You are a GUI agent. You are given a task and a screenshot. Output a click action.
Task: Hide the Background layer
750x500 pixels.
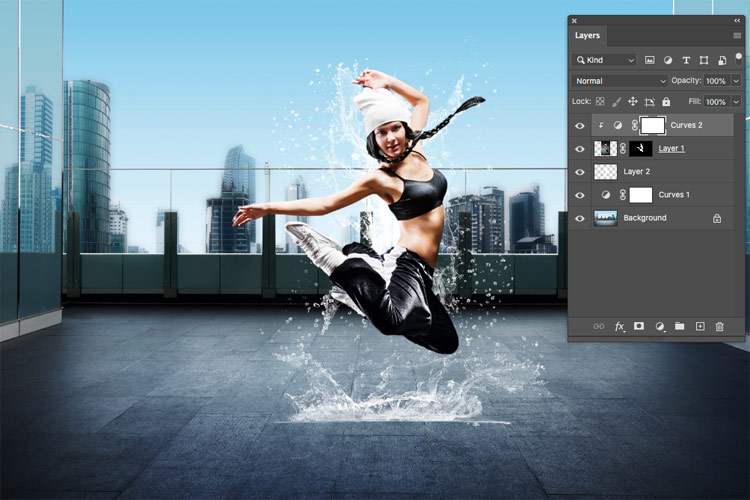(x=580, y=218)
